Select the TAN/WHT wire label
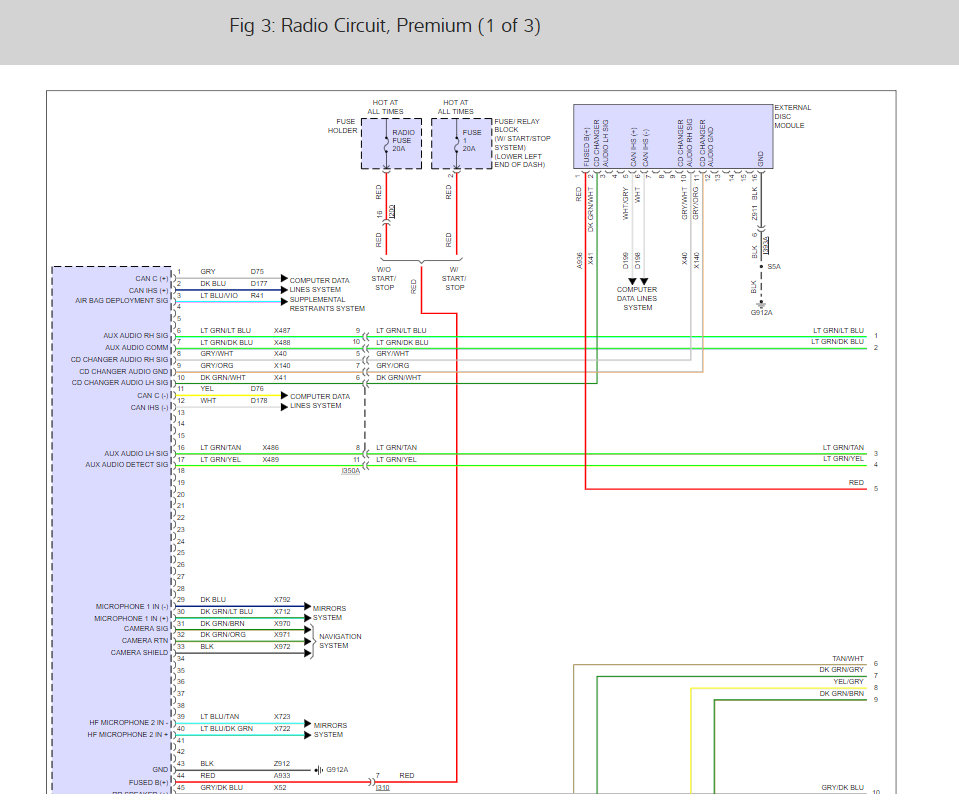The width and height of the screenshot is (959, 811). click(848, 659)
